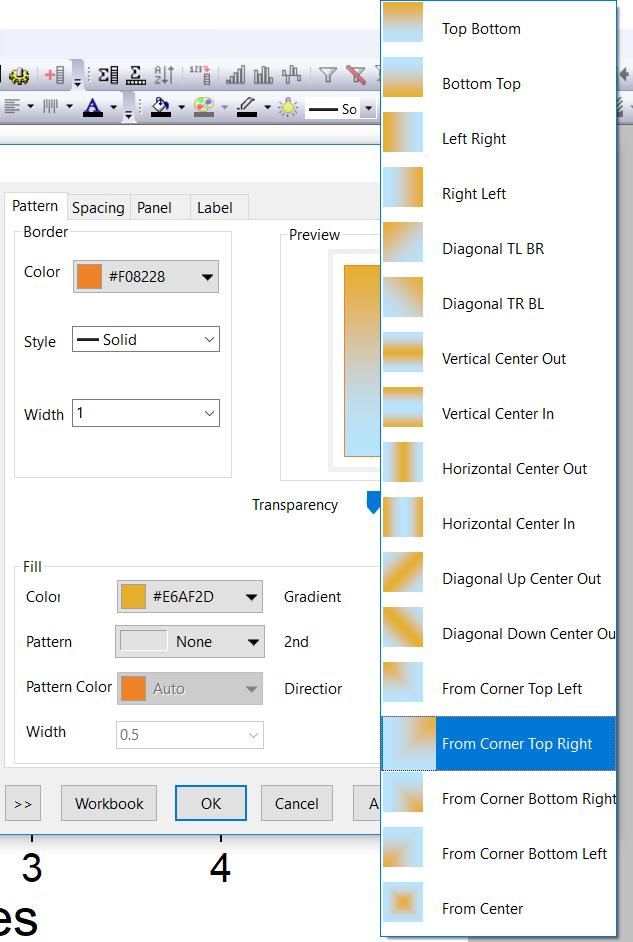Open the Label tab
Screen dimensions: 633x942
(x=214, y=208)
